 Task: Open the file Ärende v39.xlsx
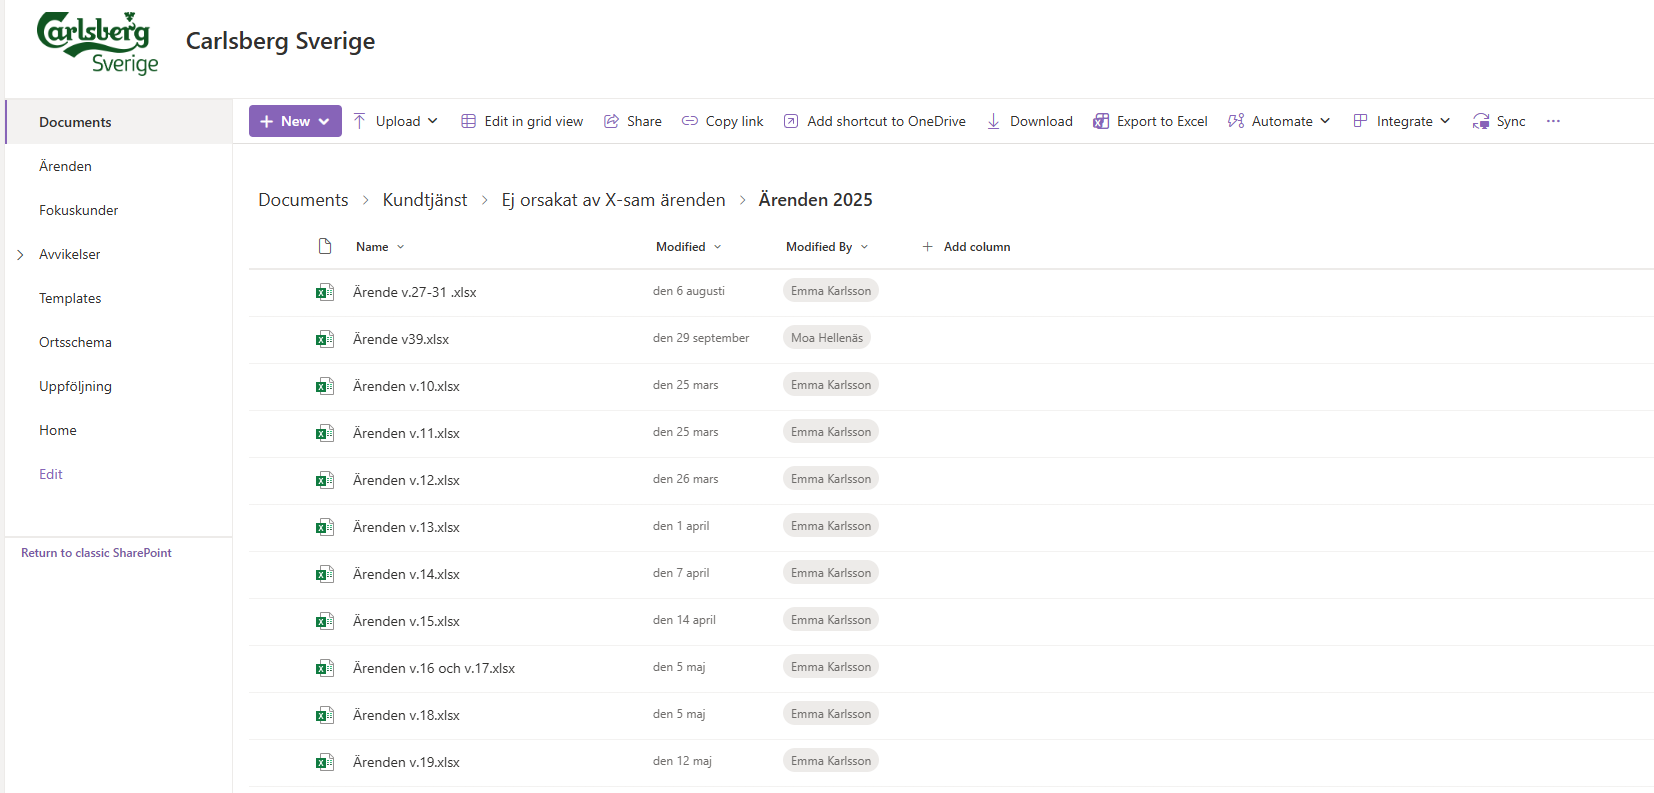[x=401, y=339]
